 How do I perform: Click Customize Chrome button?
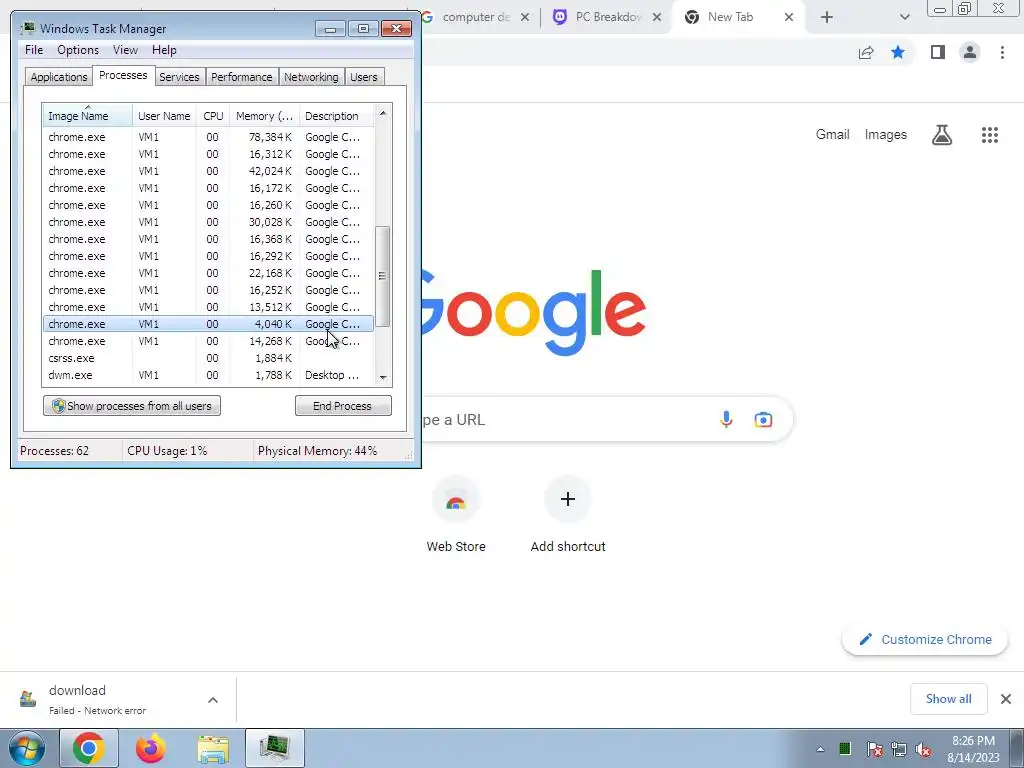[x=925, y=639]
